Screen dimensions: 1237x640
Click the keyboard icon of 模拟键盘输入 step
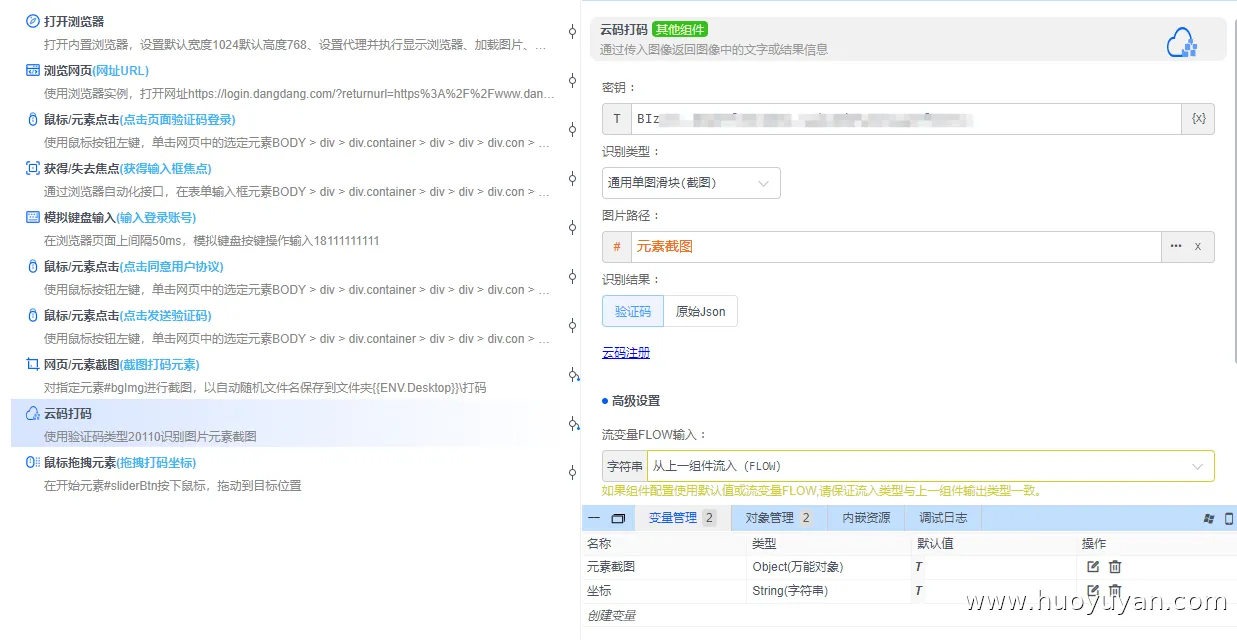click(32, 217)
